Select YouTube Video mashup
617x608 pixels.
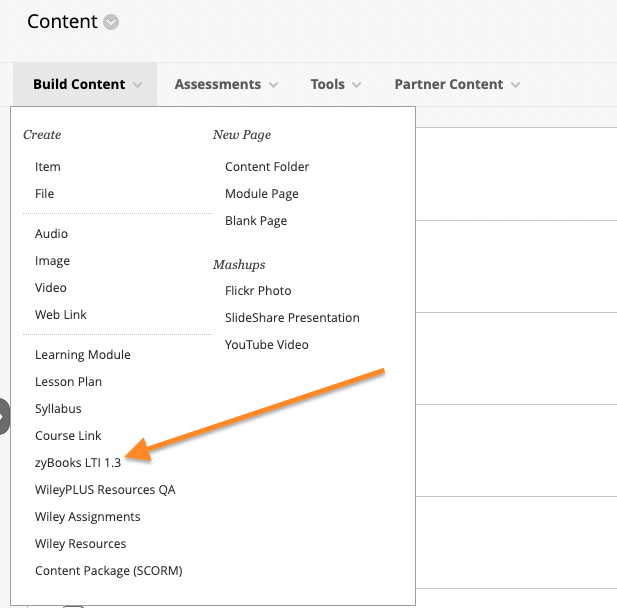pyautogui.click(x=266, y=345)
